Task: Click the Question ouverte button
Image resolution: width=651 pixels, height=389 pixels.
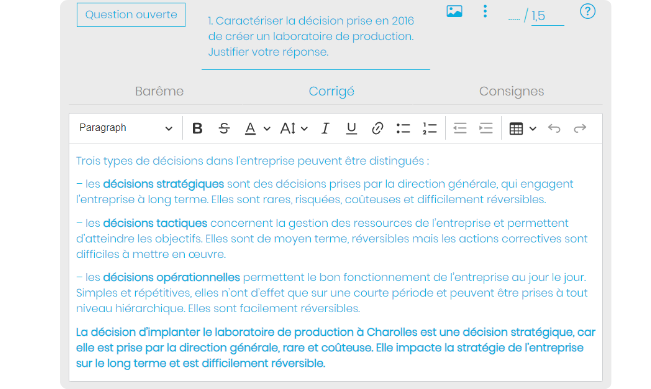Action: pos(131,15)
